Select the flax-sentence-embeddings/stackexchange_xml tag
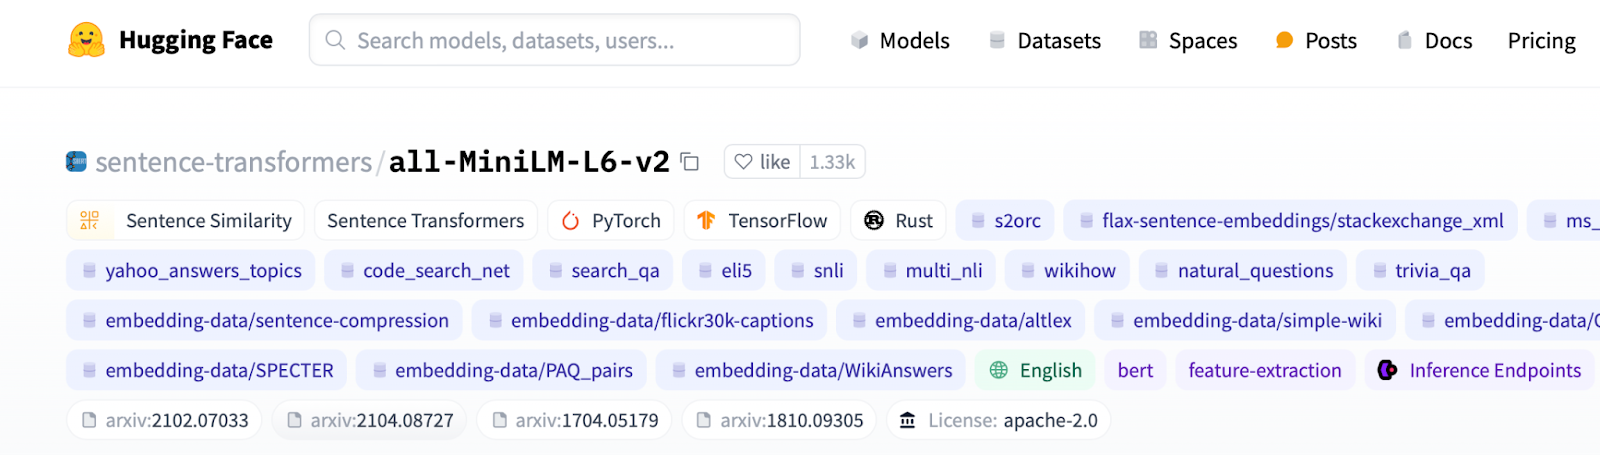The width and height of the screenshot is (1600, 455). tap(1291, 221)
